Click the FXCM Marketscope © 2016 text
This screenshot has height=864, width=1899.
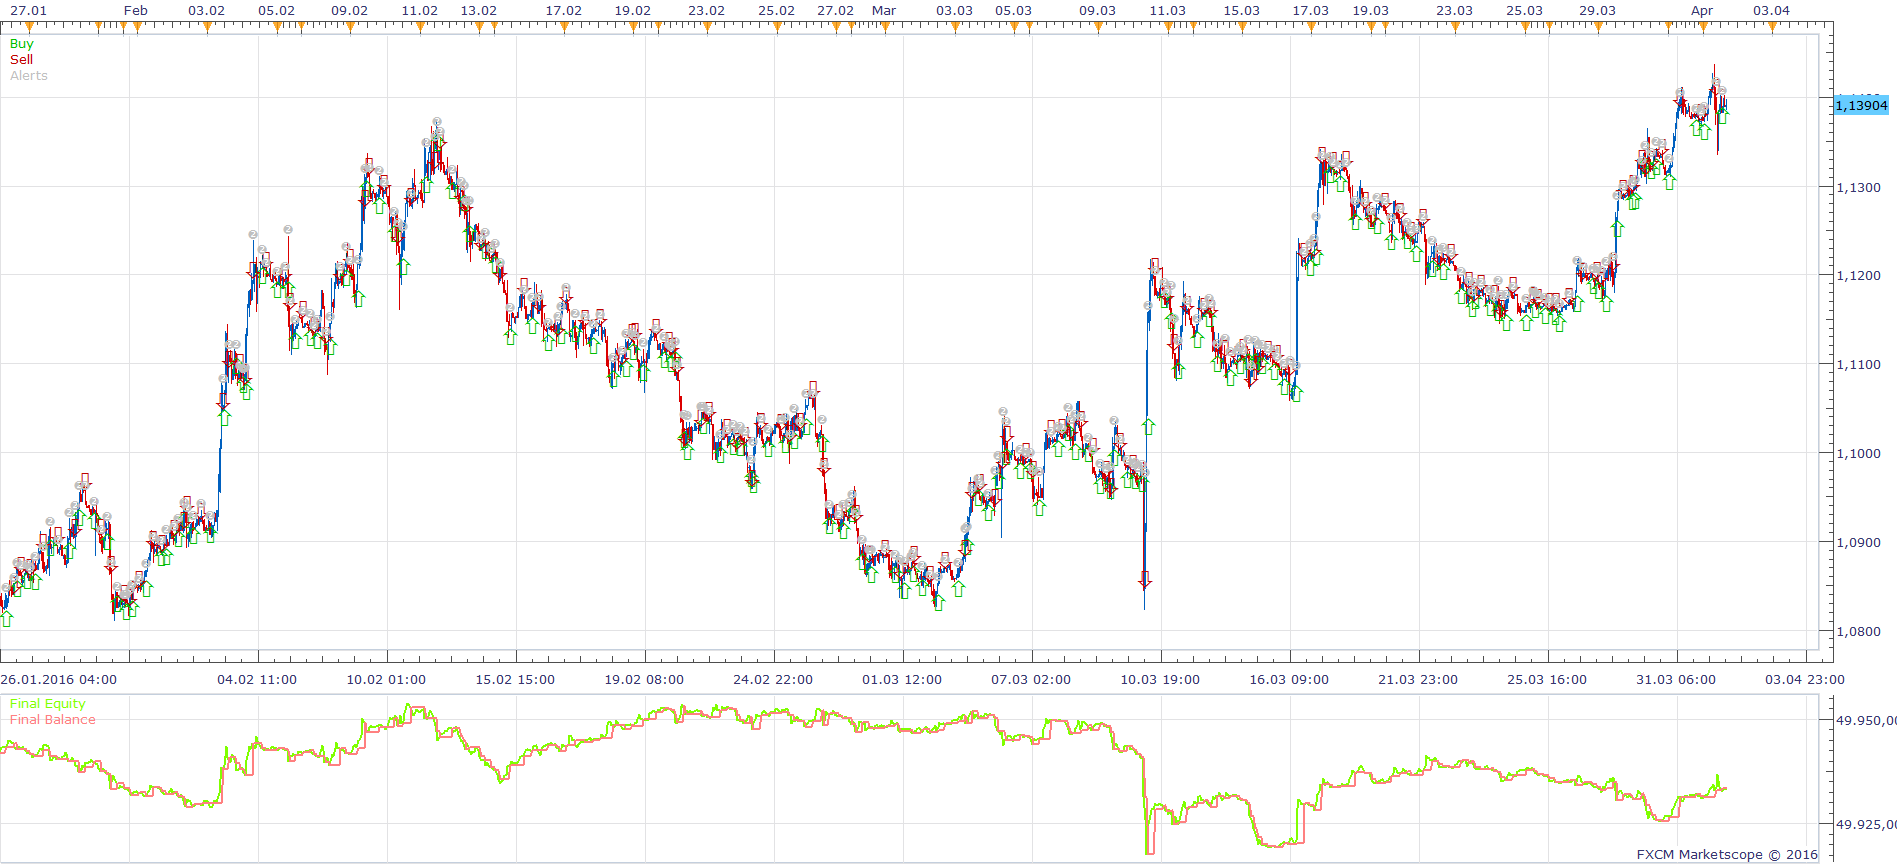point(1727,855)
